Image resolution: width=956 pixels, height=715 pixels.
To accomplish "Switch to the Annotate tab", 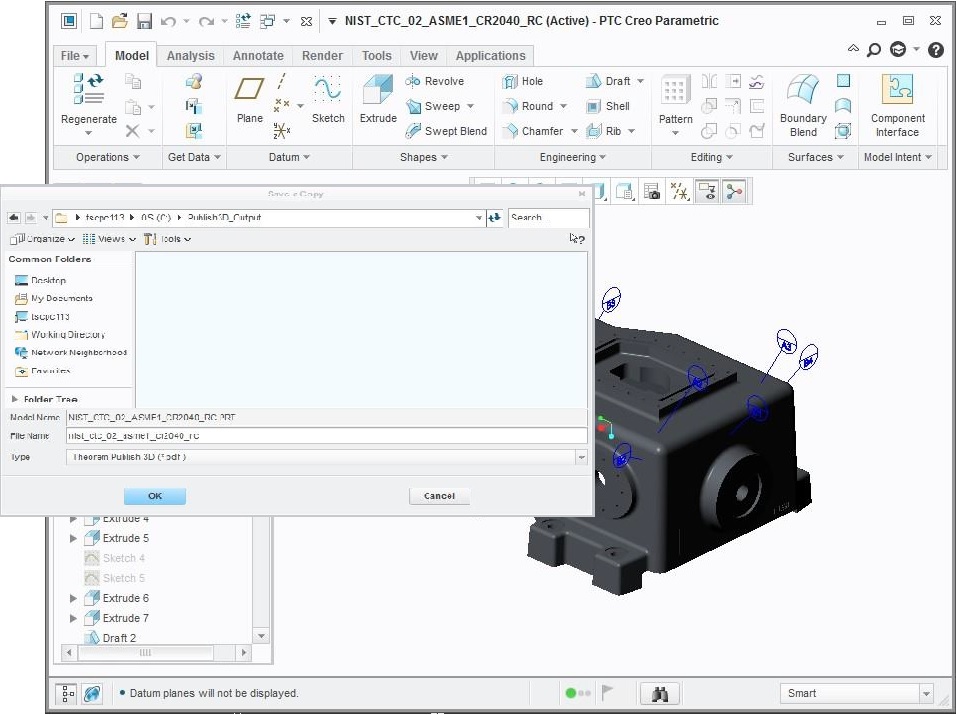I will point(258,55).
